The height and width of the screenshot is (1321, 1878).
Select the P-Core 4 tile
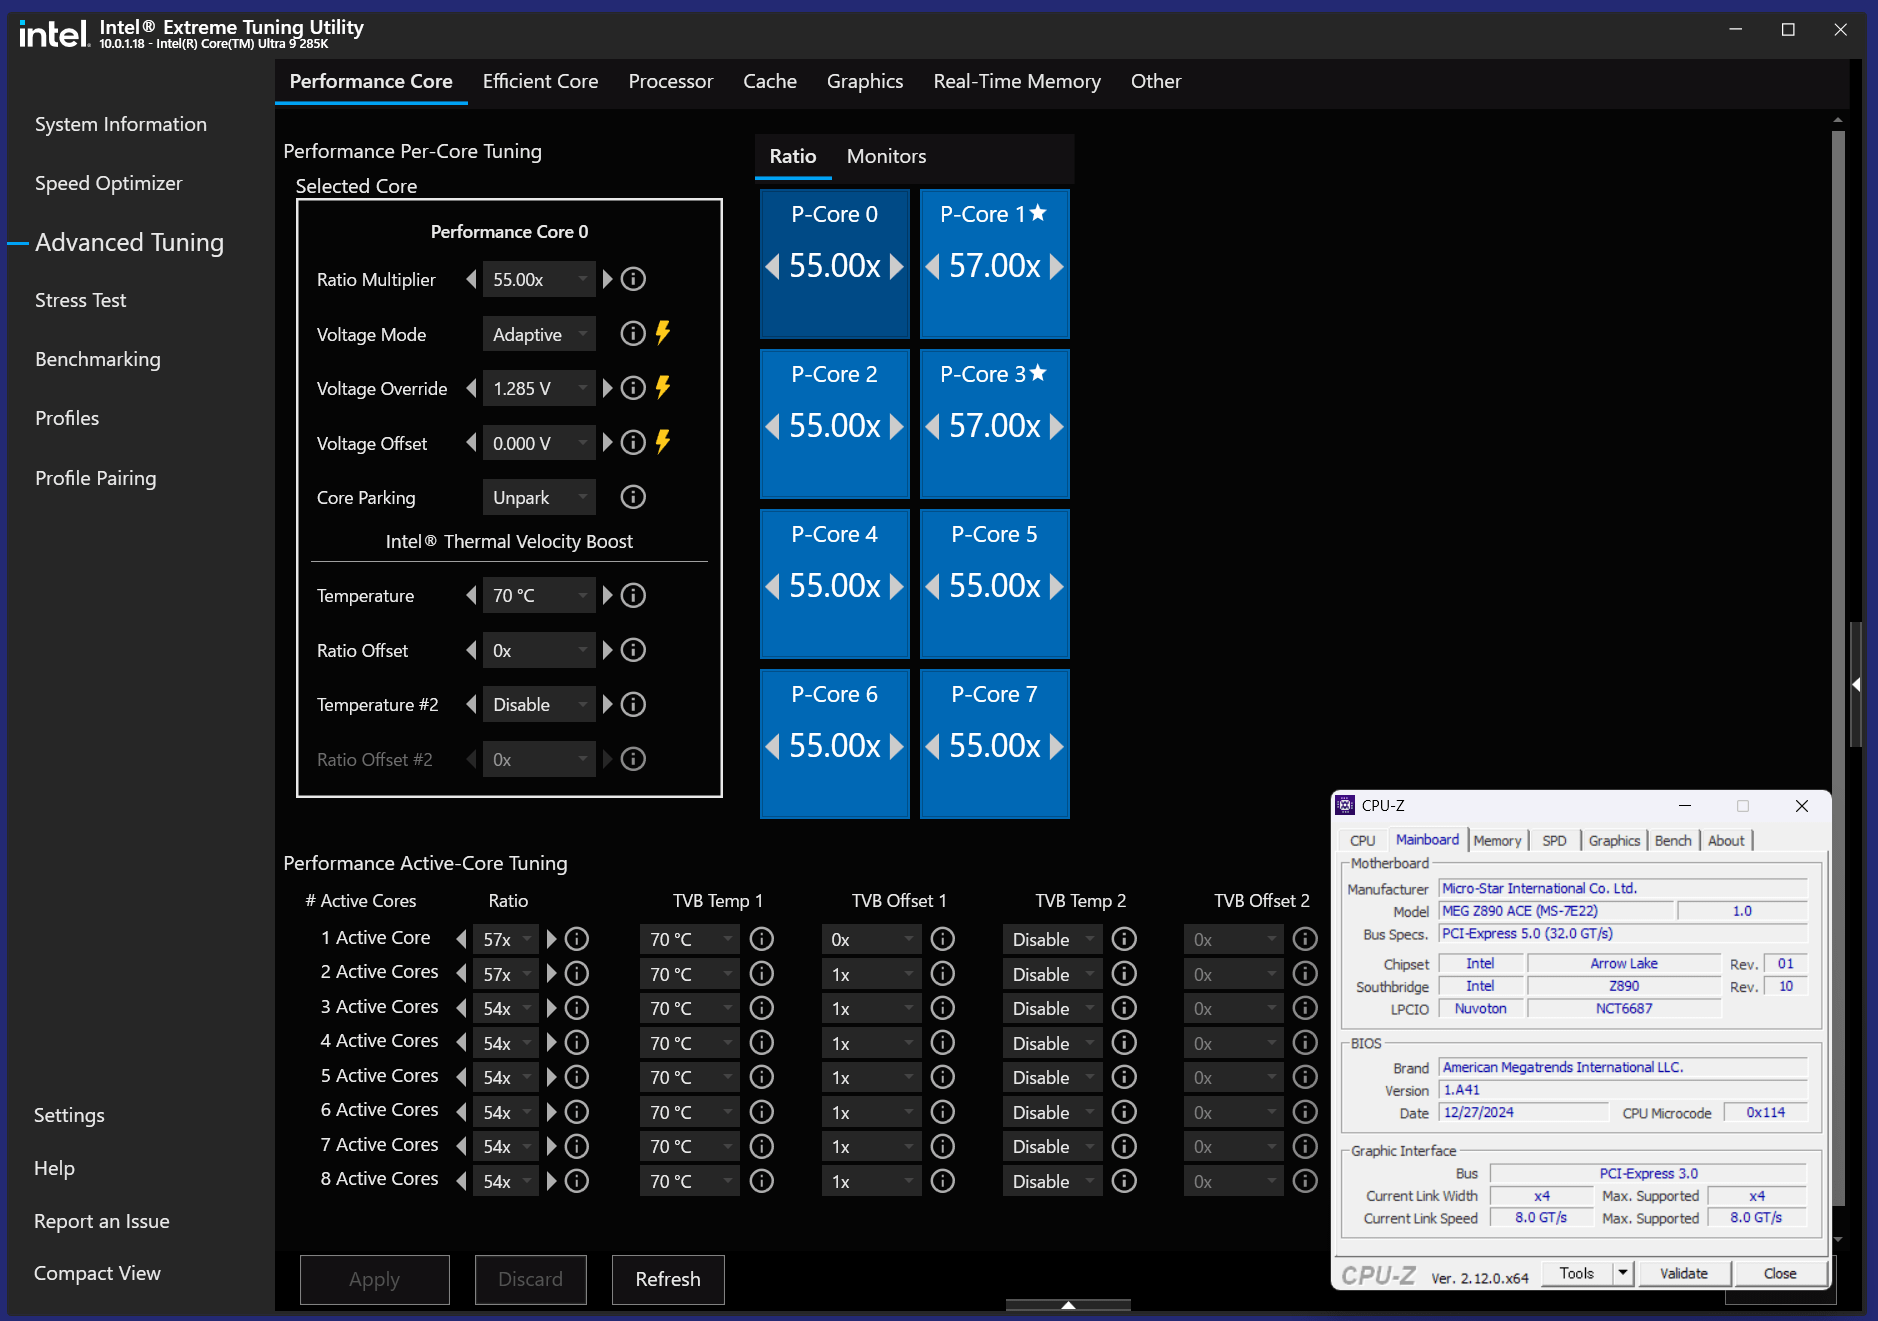coord(835,584)
